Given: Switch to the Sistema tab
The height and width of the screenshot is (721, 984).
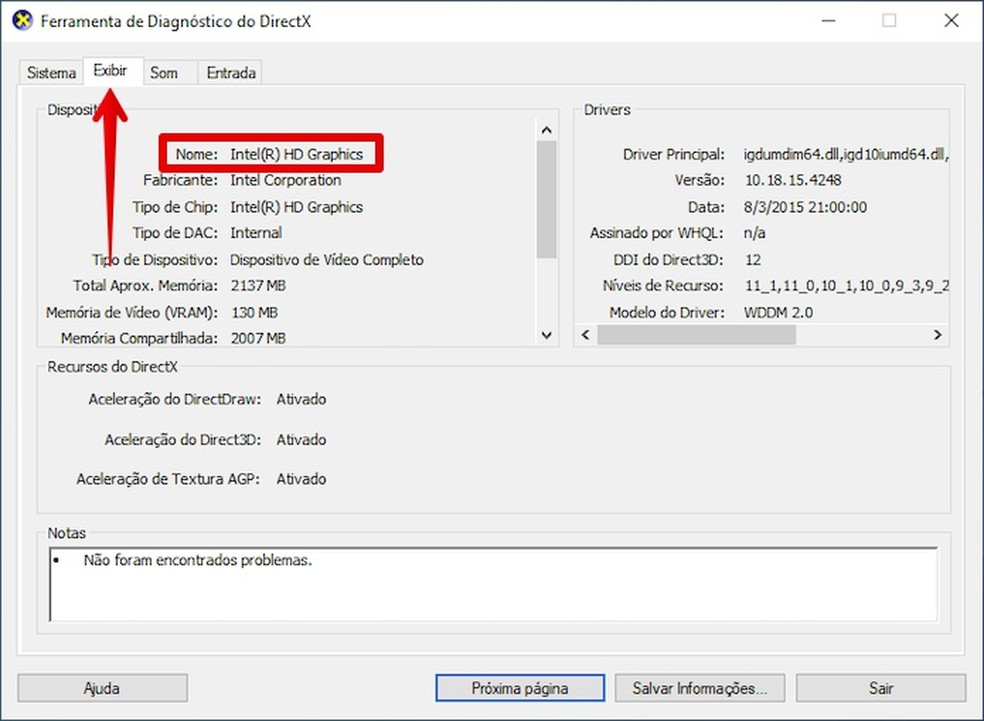Looking at the screenshot, I should tap(51, 73).
